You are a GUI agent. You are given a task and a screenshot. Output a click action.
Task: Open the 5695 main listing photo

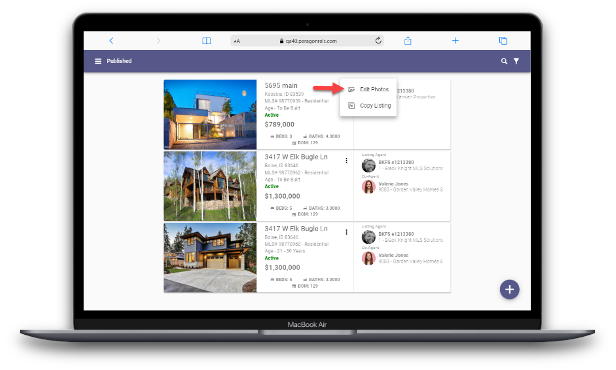click(210, 114)
